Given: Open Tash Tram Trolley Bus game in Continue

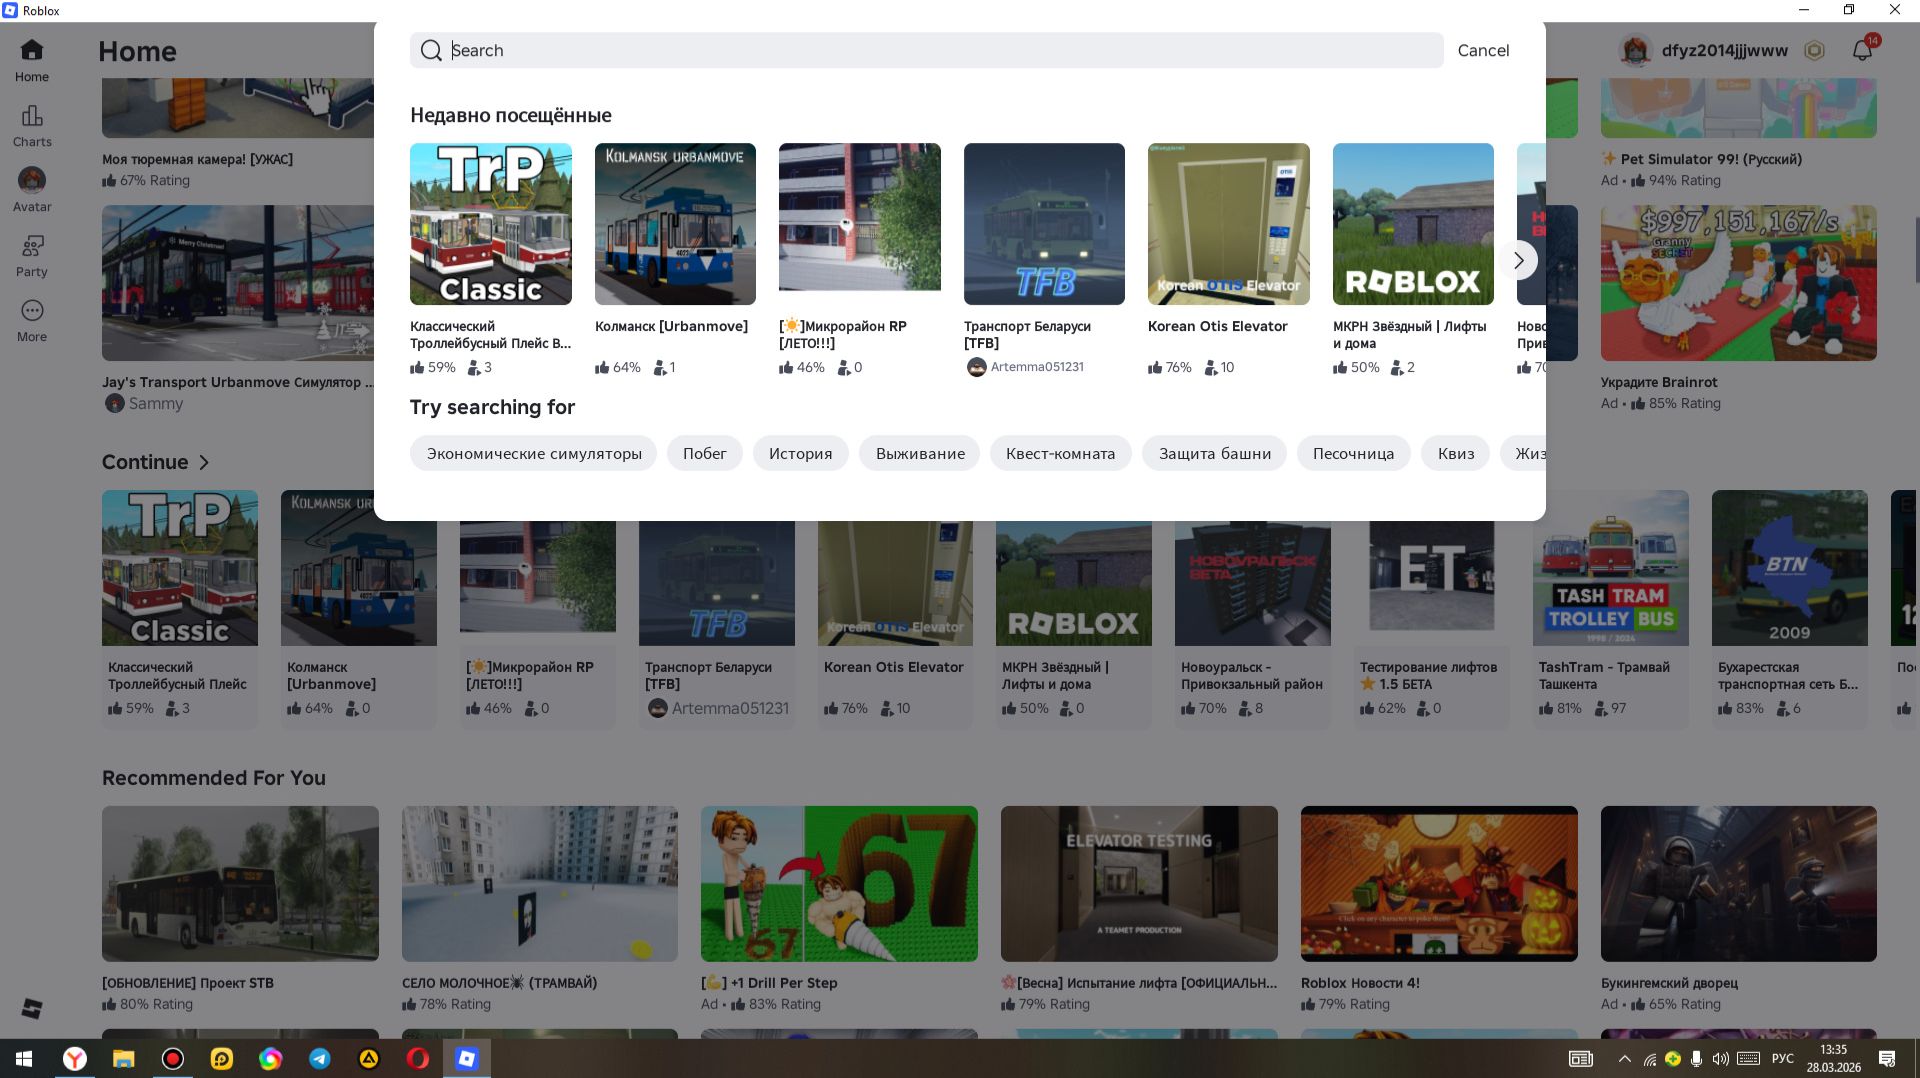Looking at the screenshot, I should coord(1611,568).
